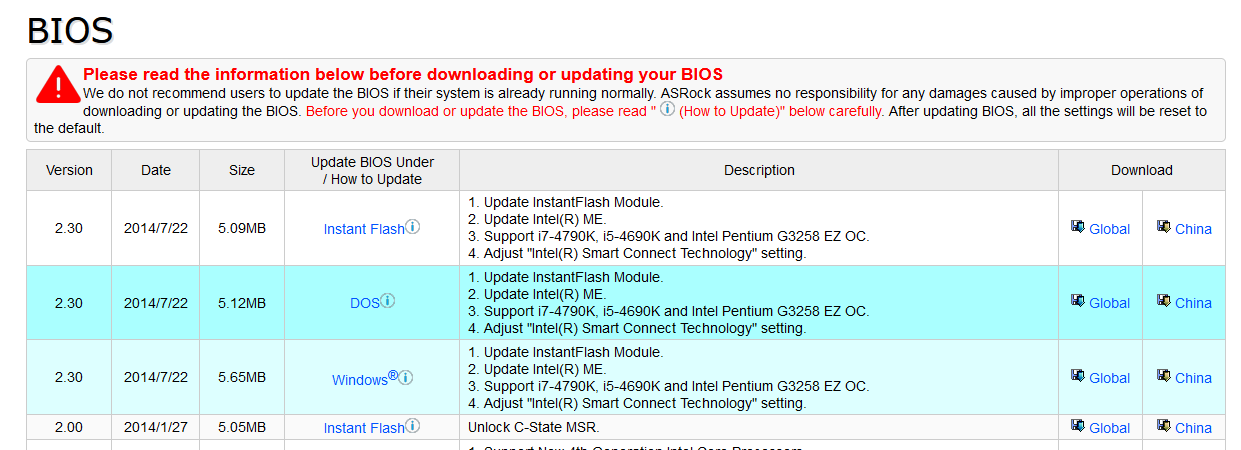
Task: Click the Date column header
Action: pos(156,170)
